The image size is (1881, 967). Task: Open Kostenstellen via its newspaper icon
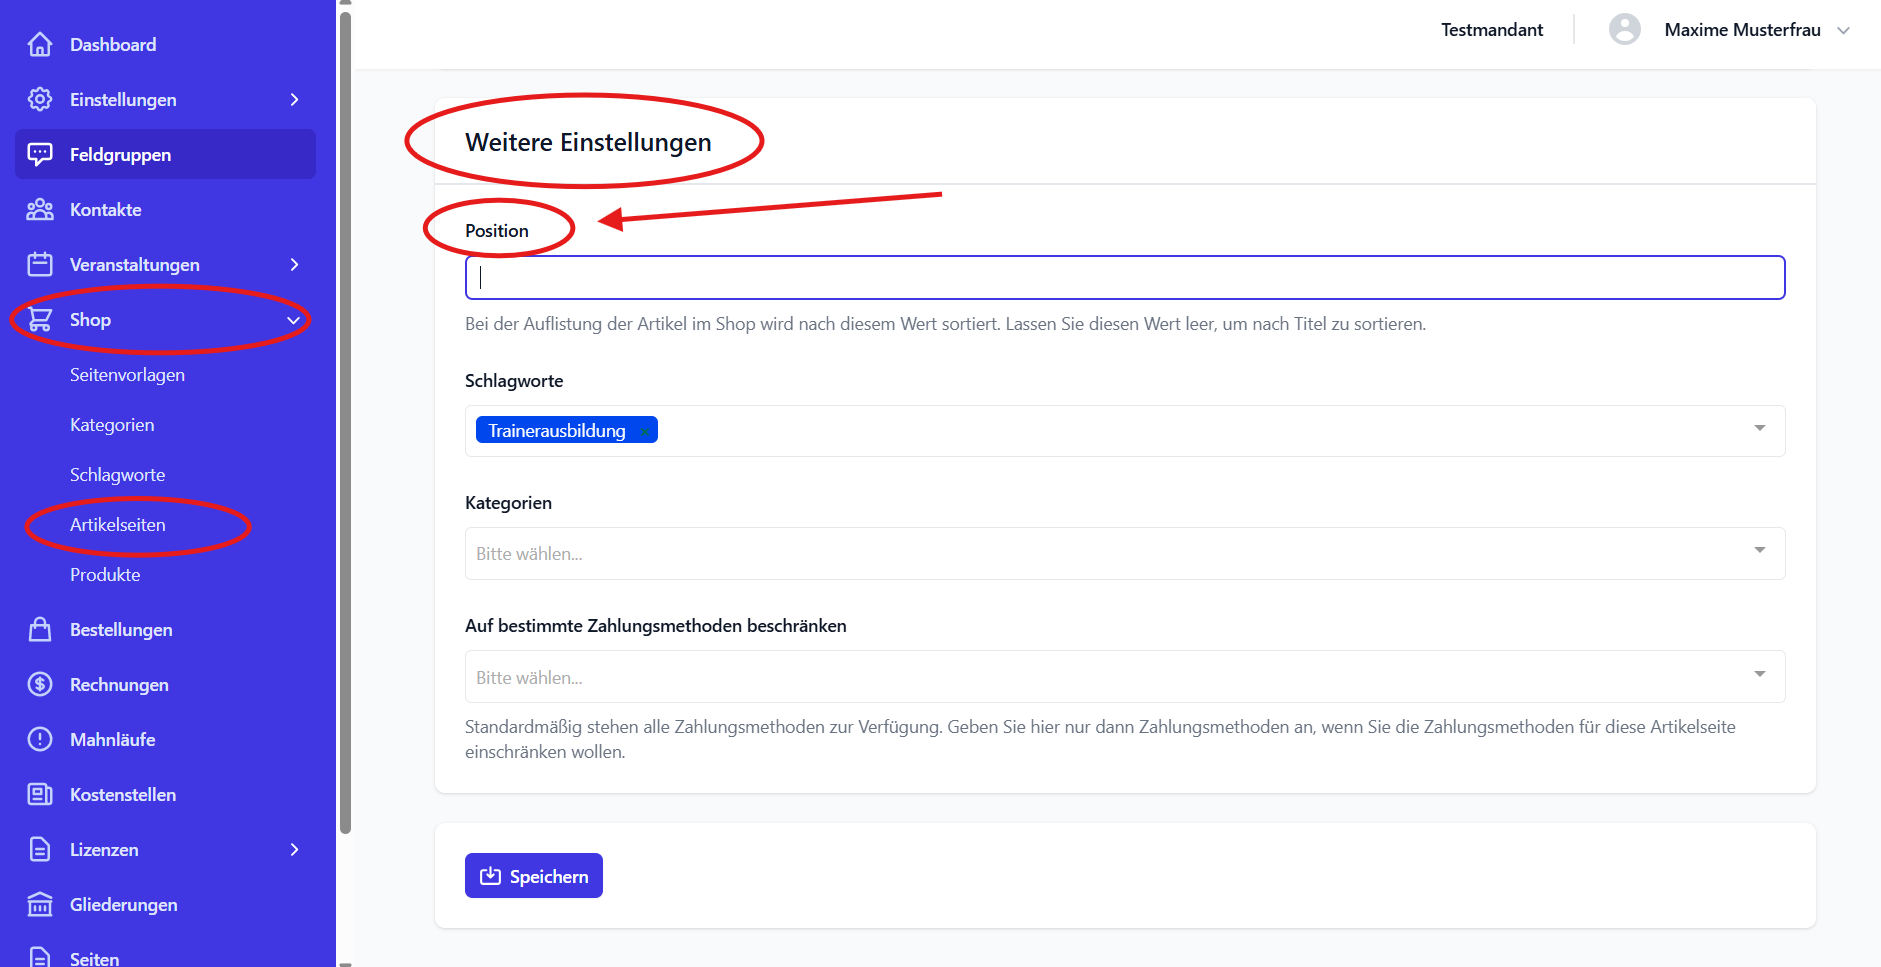[x=40, y=794]
